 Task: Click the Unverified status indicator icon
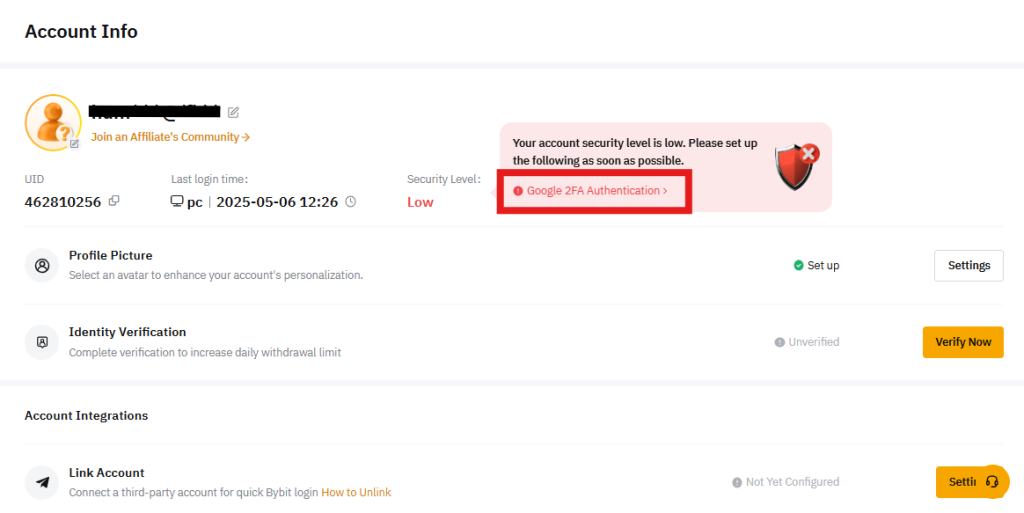pos(779,342)
